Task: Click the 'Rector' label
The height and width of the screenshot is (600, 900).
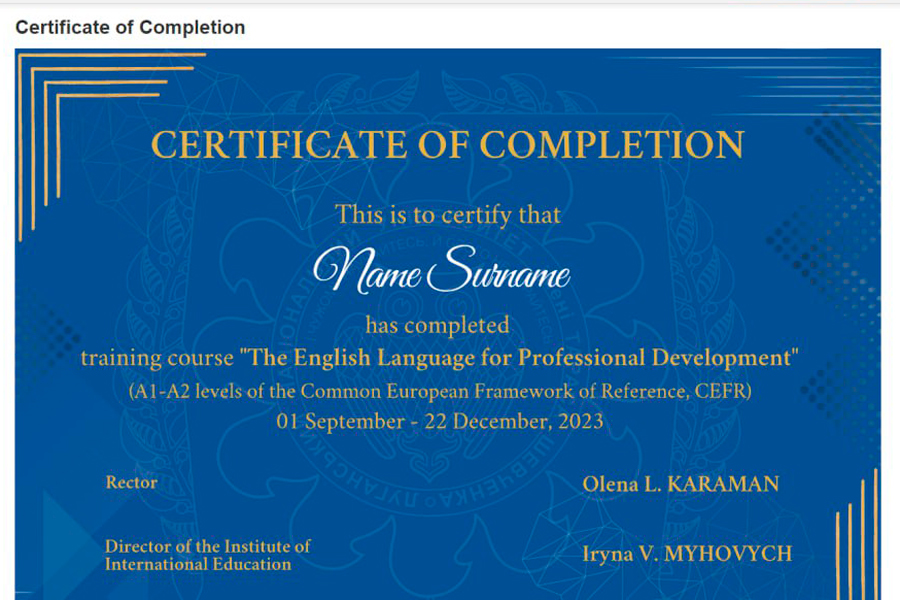Action: point(131,482)
